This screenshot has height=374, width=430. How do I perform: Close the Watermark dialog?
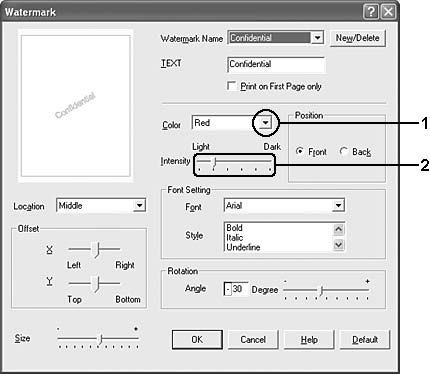tap(388, 12)
